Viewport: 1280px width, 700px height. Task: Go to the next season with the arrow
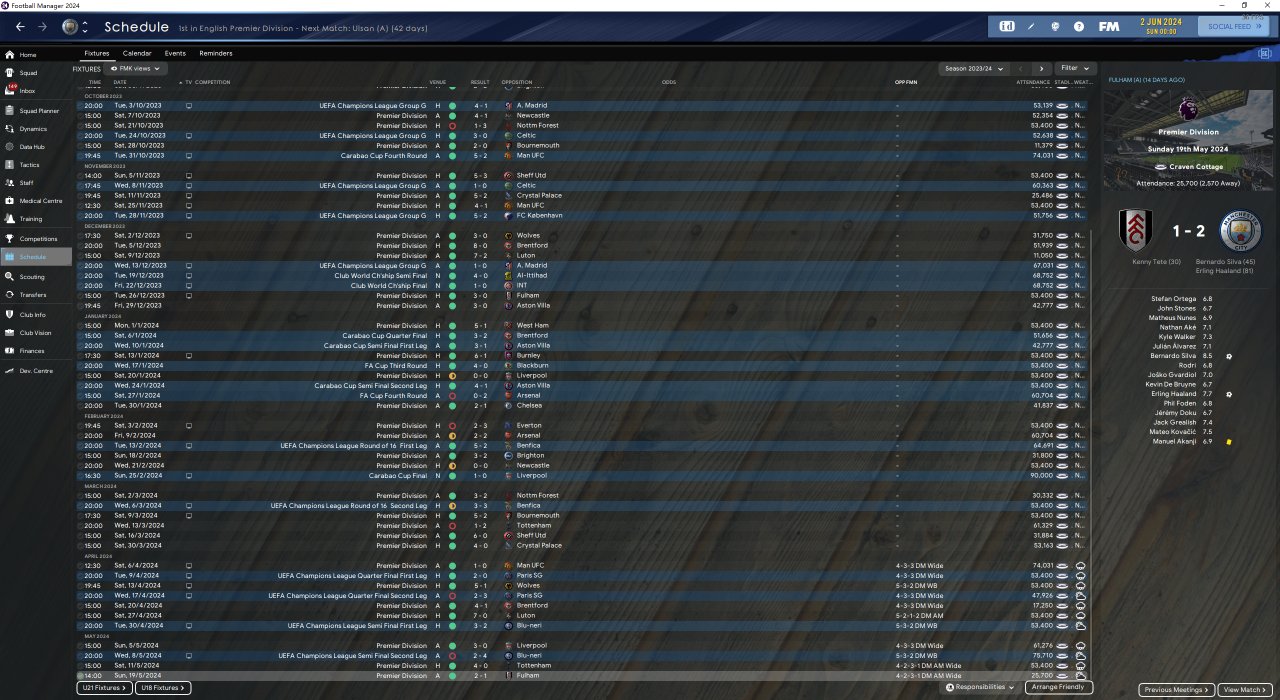(x=1041, y=69)
